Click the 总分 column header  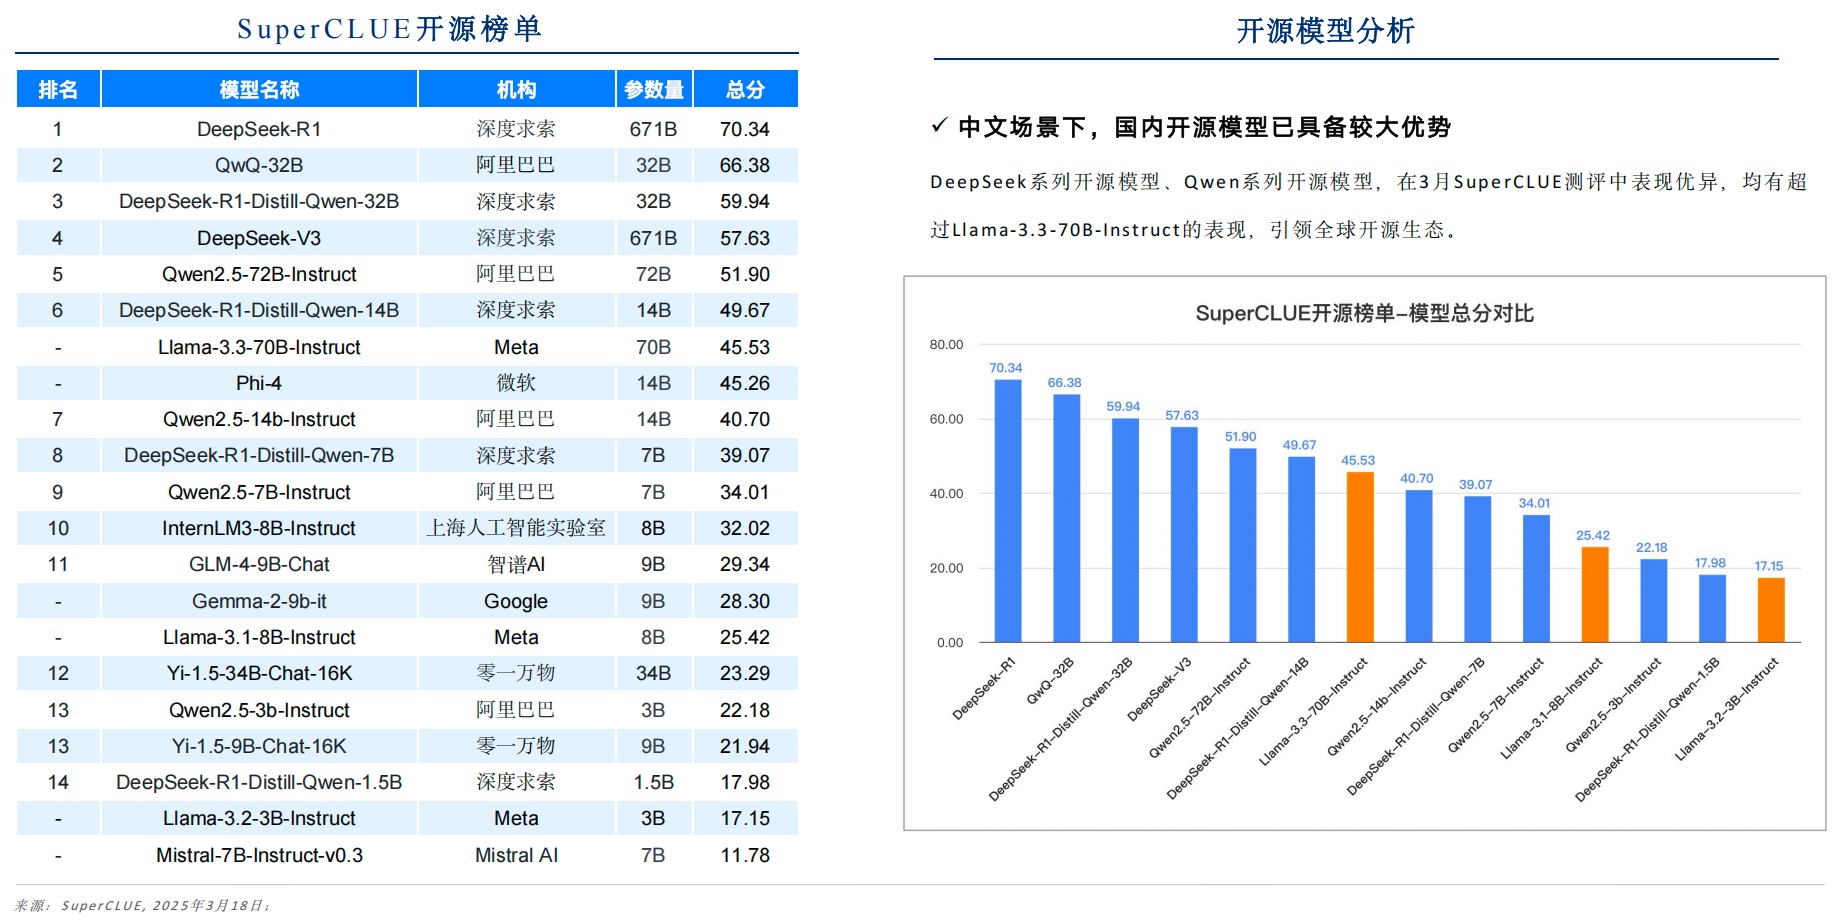pos(745,89)
